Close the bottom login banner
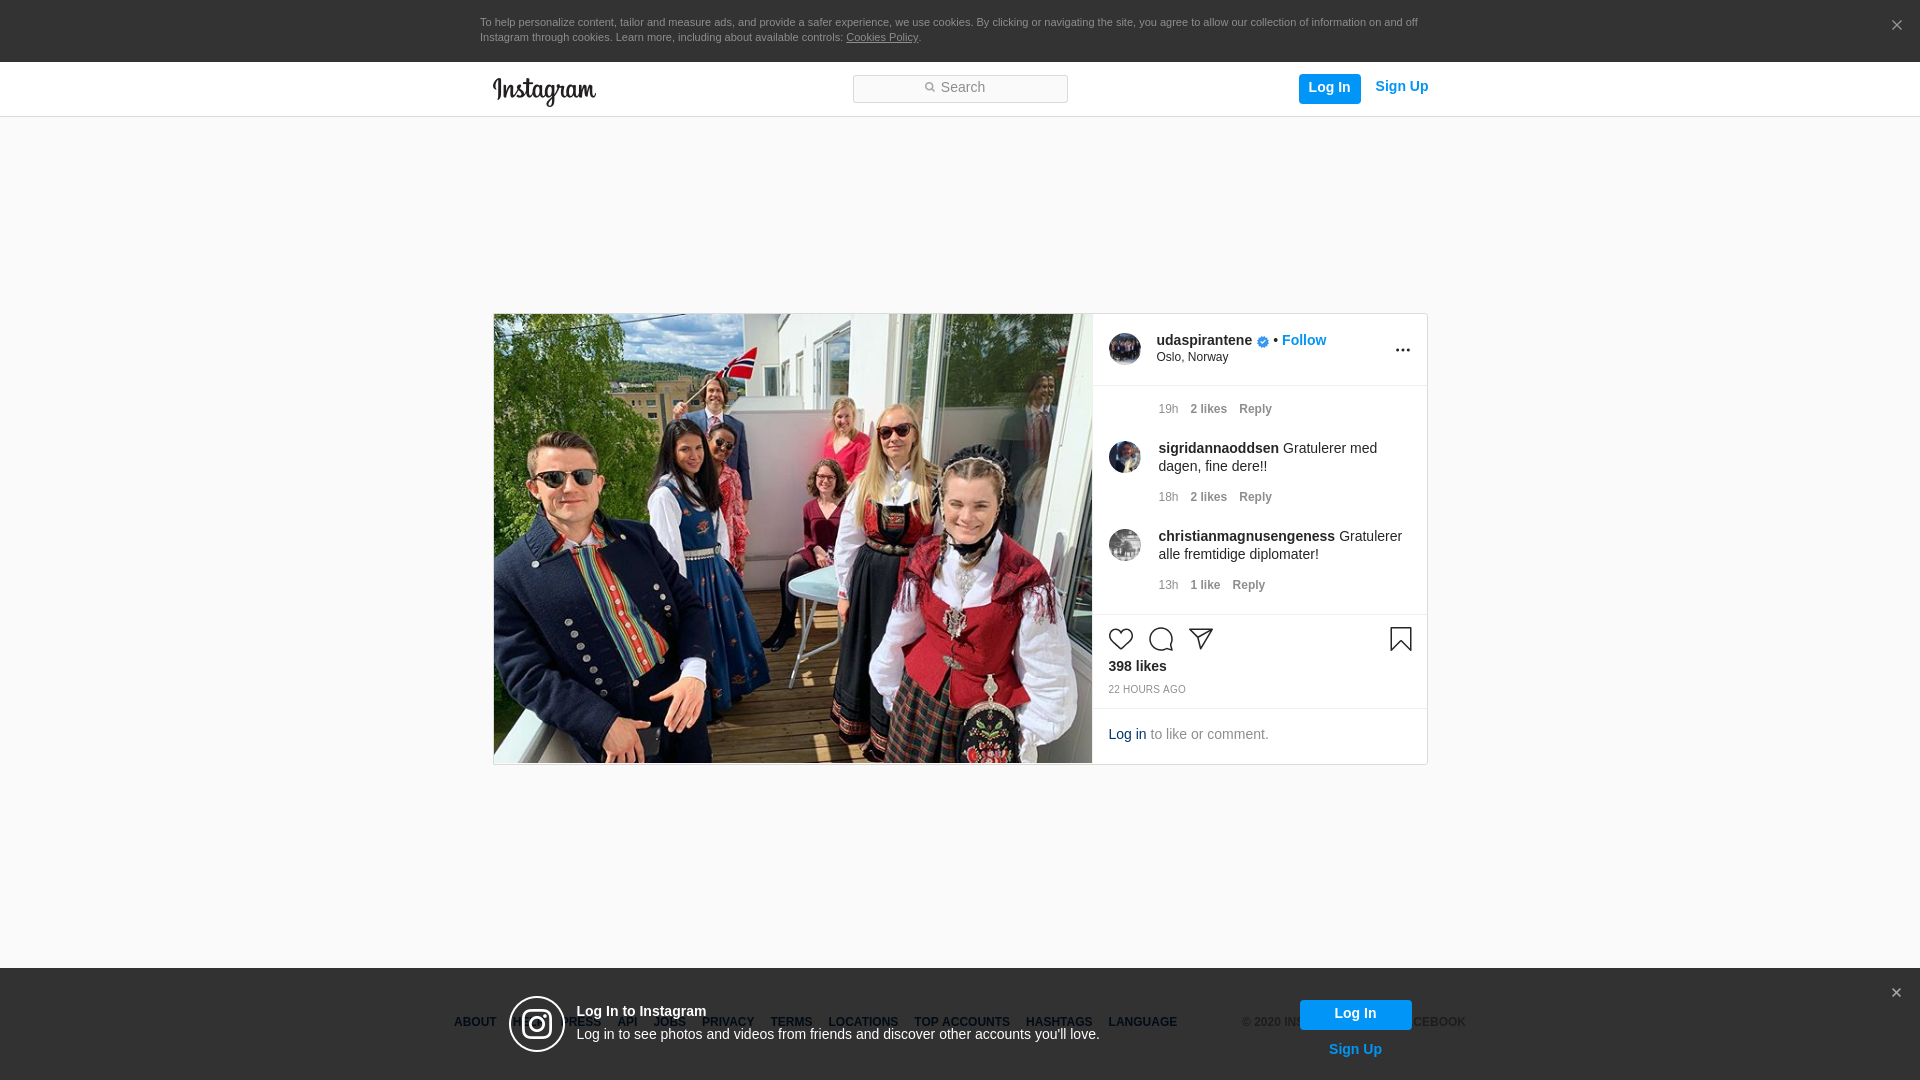This screenshot has height=1080, width=1920. [1896, 993]
